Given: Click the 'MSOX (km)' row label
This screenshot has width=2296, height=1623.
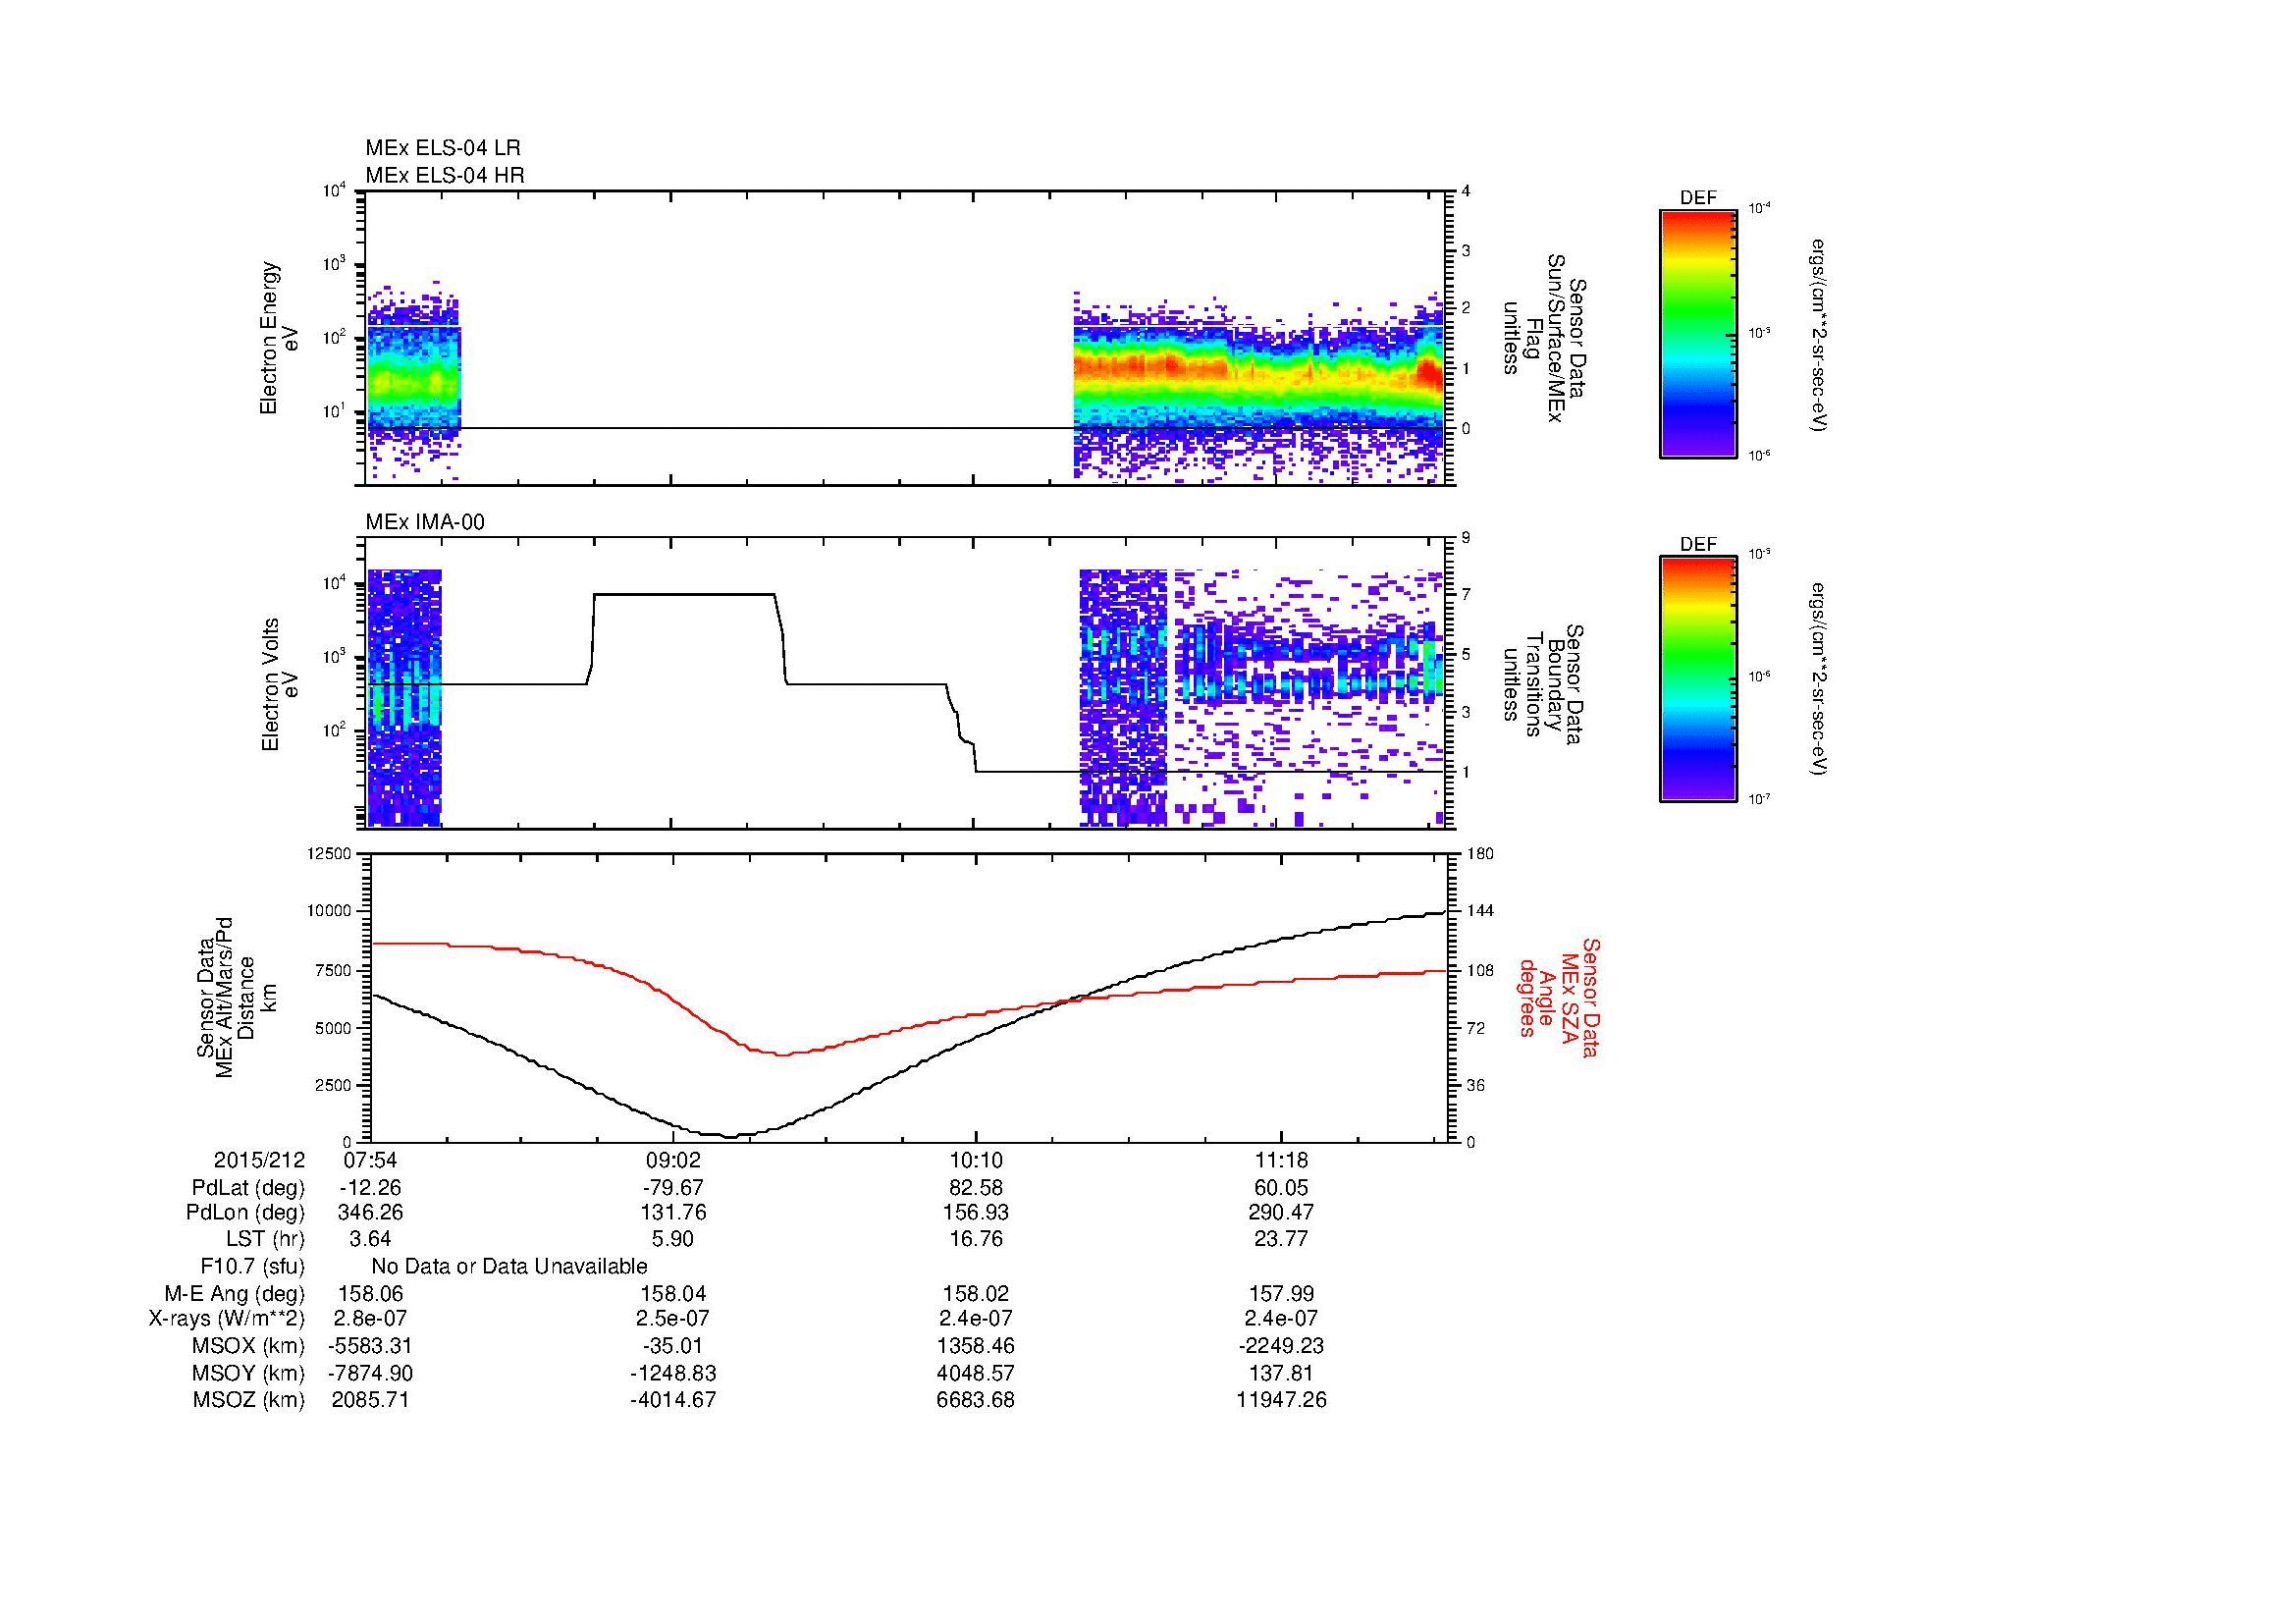Looking at the screenshot, I should coord(249,1346).
